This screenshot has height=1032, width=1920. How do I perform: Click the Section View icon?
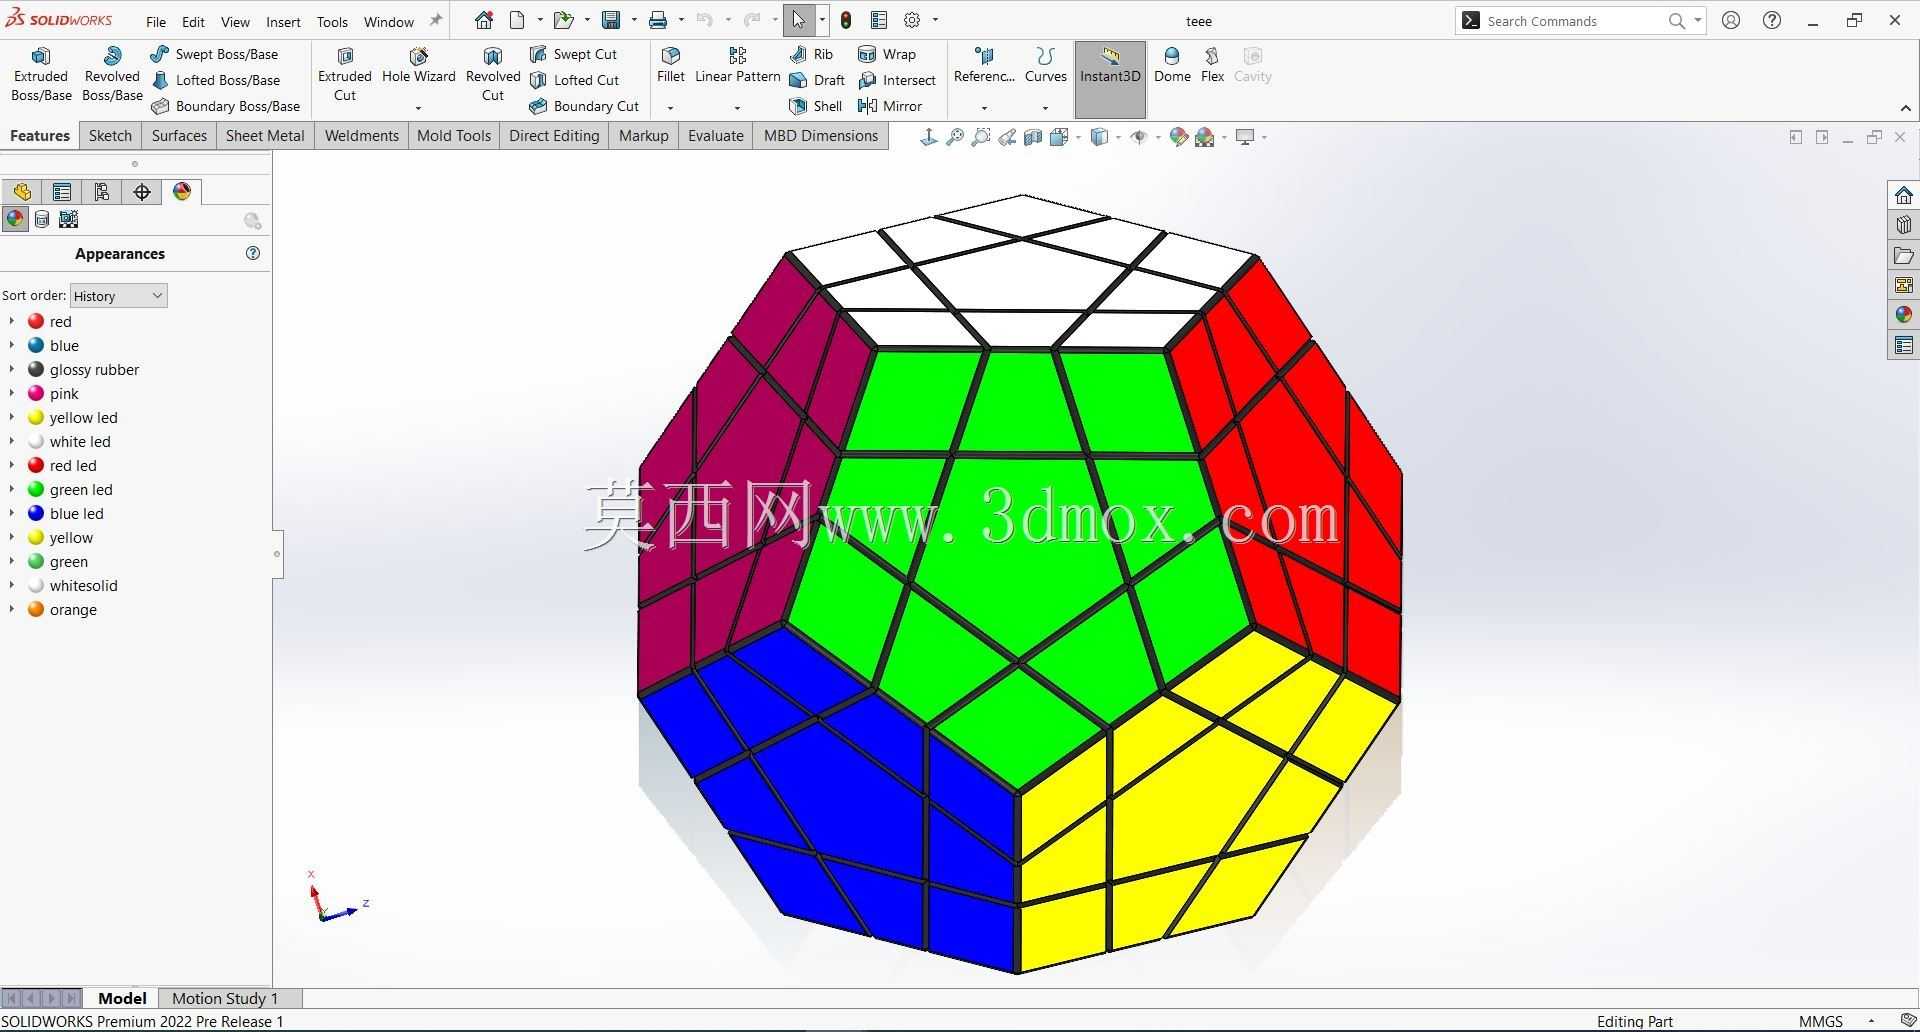pos(1033,137)
